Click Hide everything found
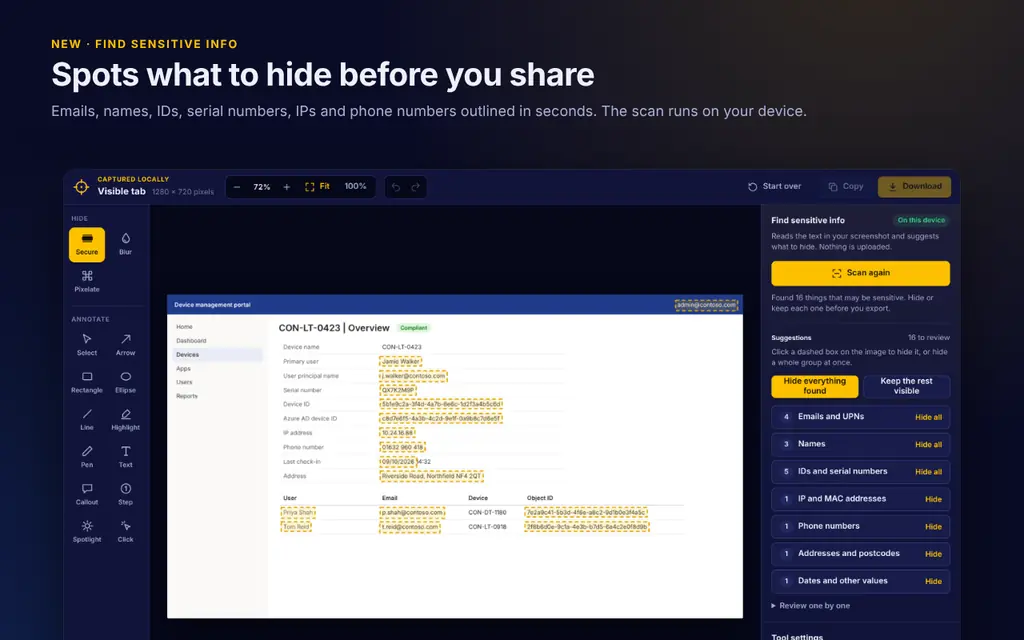Image resolution: width=1024 pixels, height=640 pixels. tap(814, 386)
